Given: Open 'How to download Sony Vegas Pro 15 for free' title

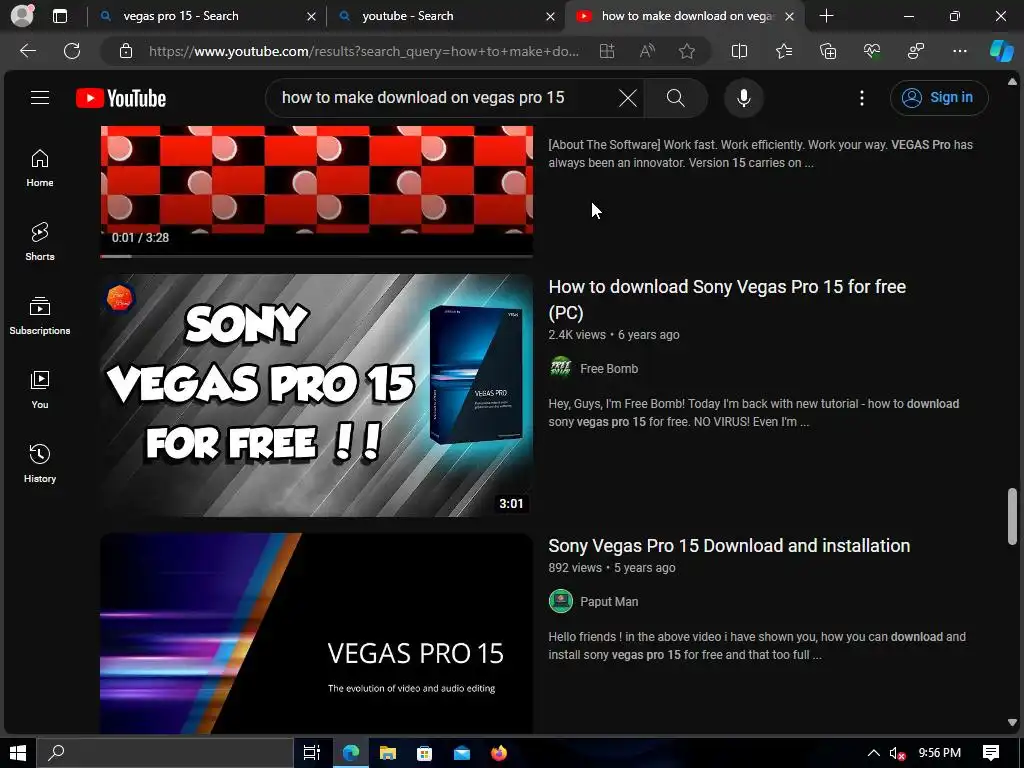Looking at the screenshot, I should pos(727,300).
